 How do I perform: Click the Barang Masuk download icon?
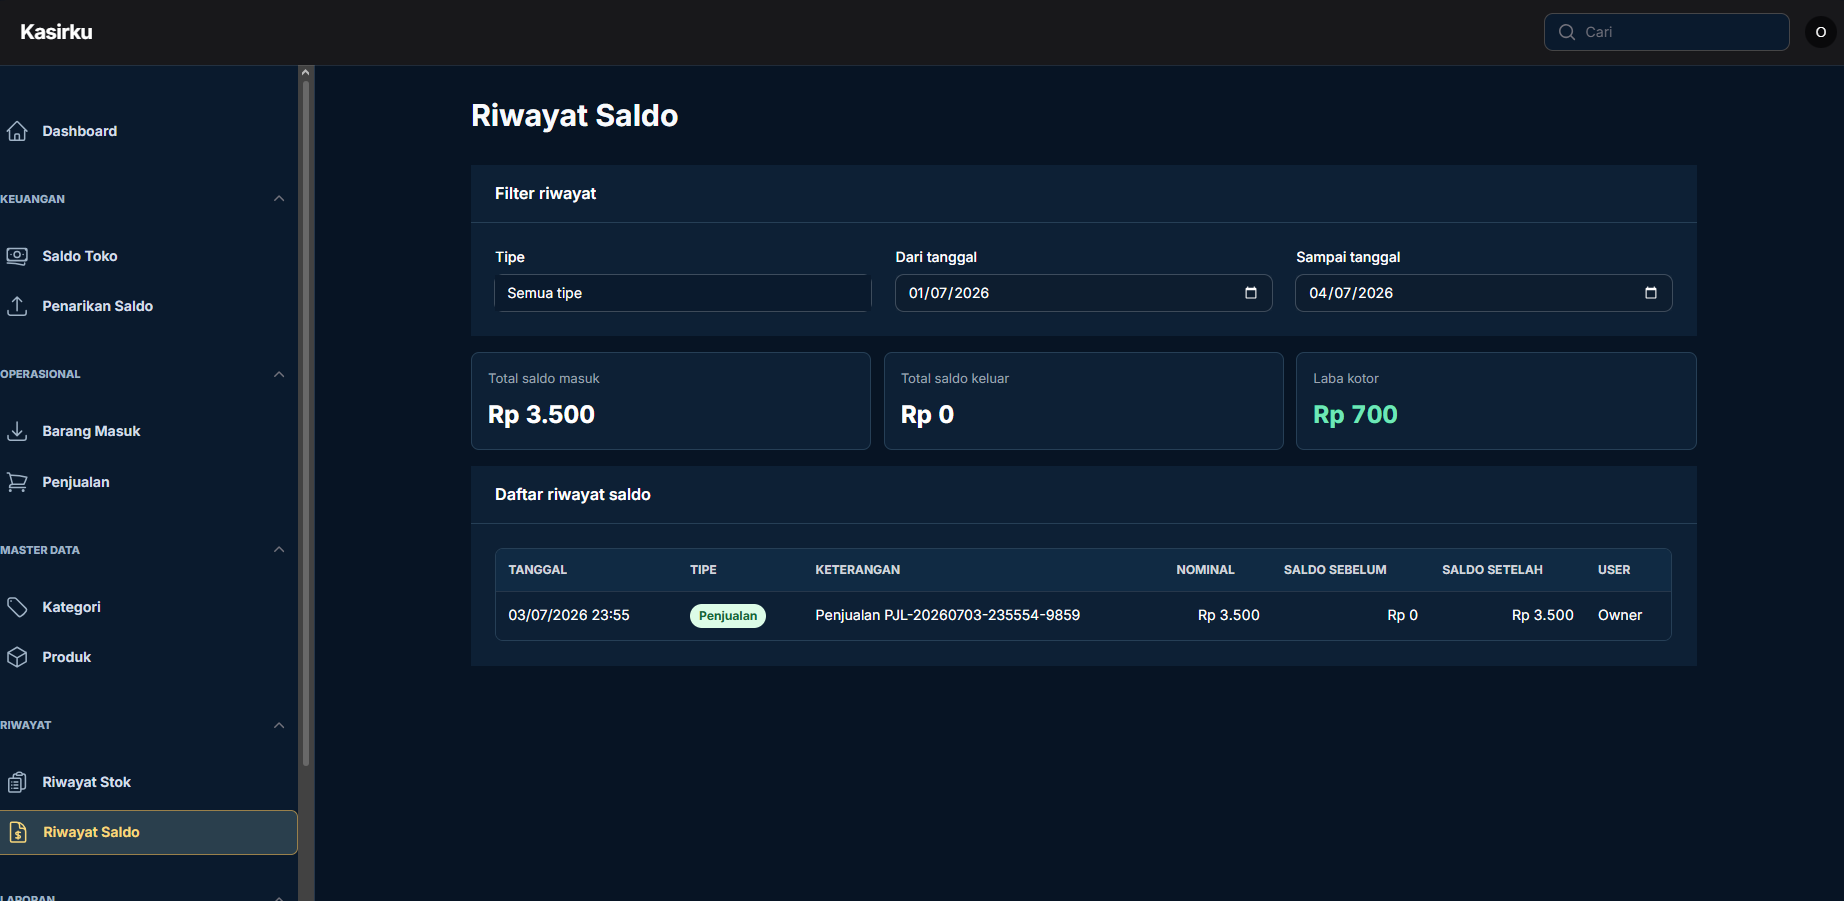17,431
